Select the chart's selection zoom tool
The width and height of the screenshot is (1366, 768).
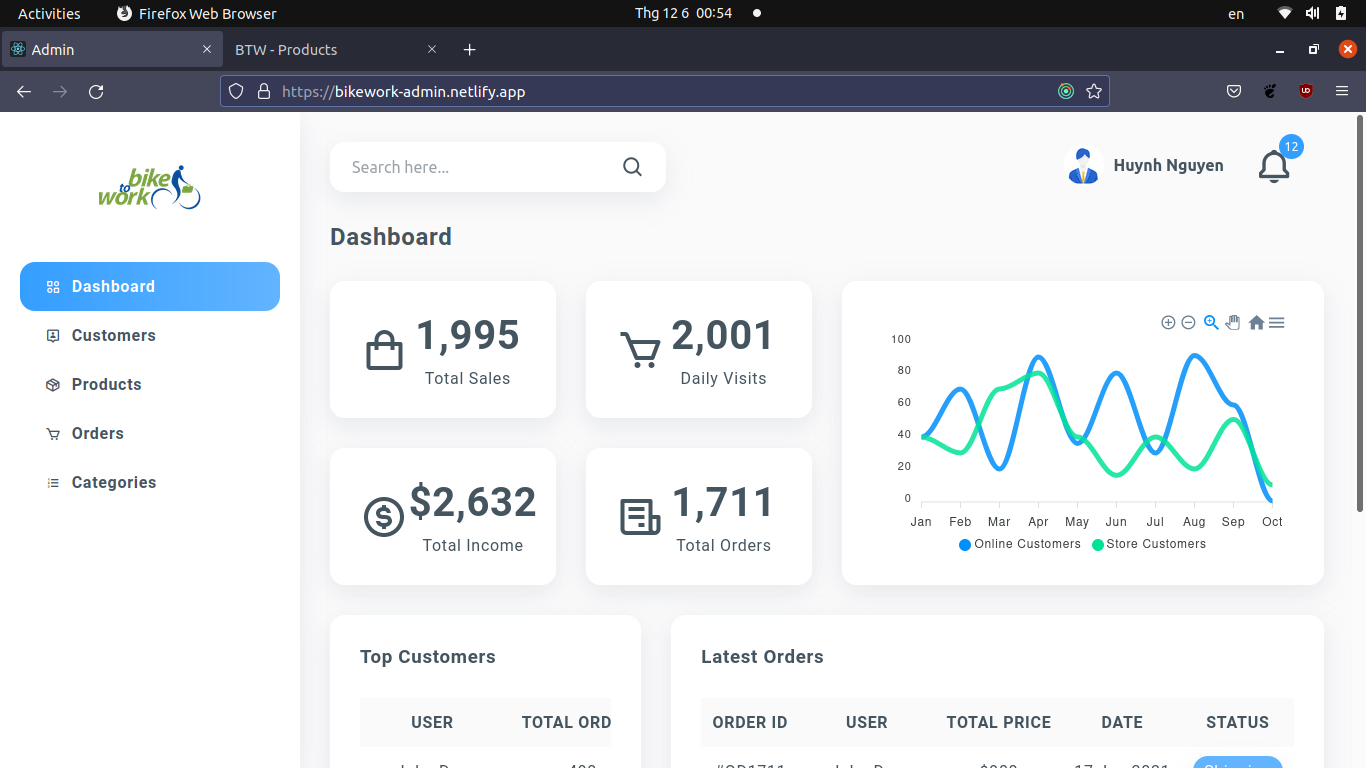[x=1210, y=322]
